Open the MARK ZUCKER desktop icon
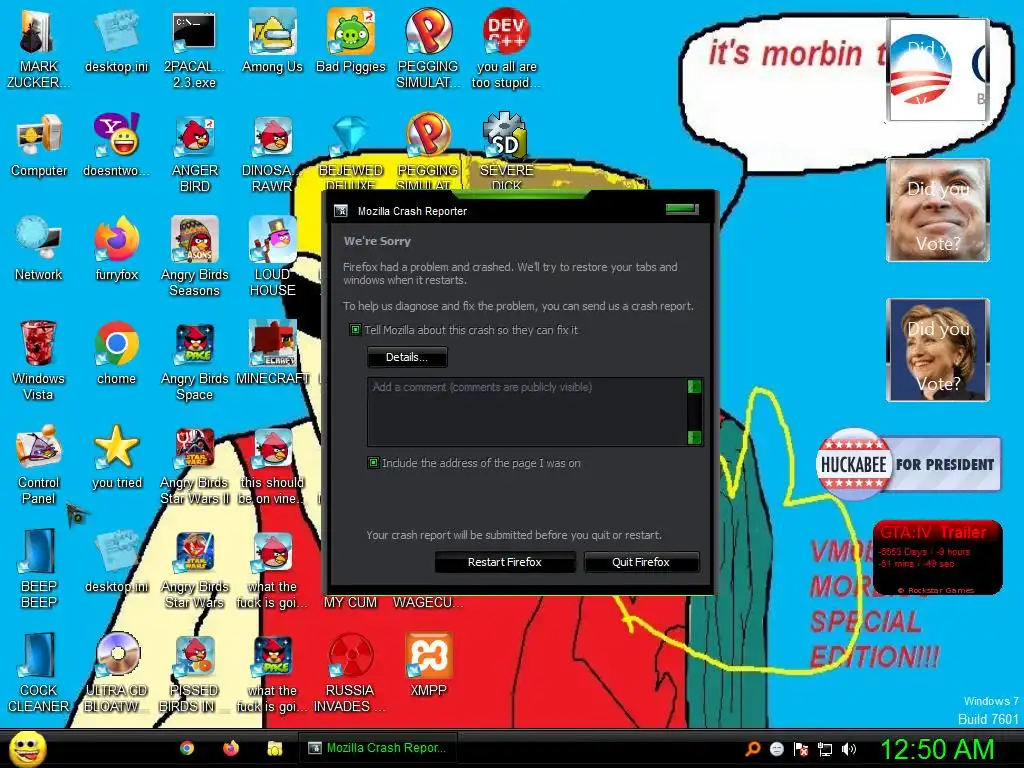The image size is (1024, 768). 37,47
